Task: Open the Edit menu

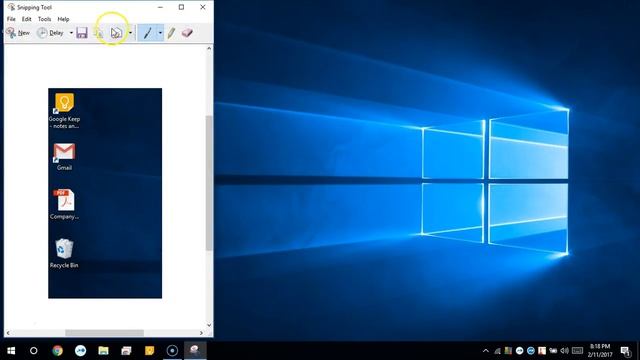Action: (27, 19)
